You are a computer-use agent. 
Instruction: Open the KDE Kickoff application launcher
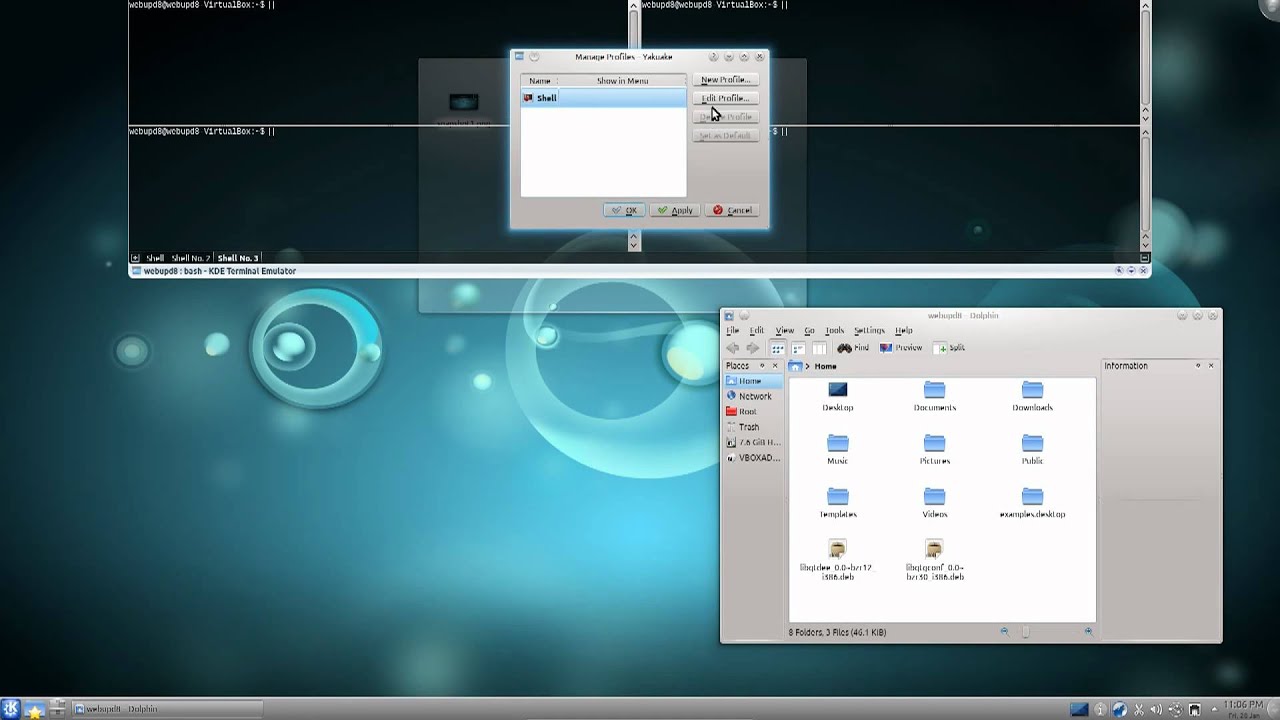click(11, 709)
